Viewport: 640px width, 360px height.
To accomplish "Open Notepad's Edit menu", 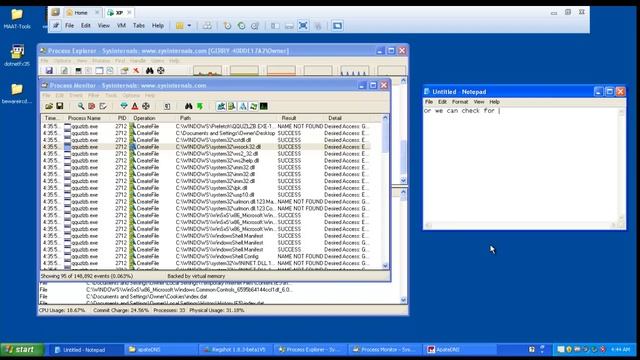I will [x=442, y=102].
